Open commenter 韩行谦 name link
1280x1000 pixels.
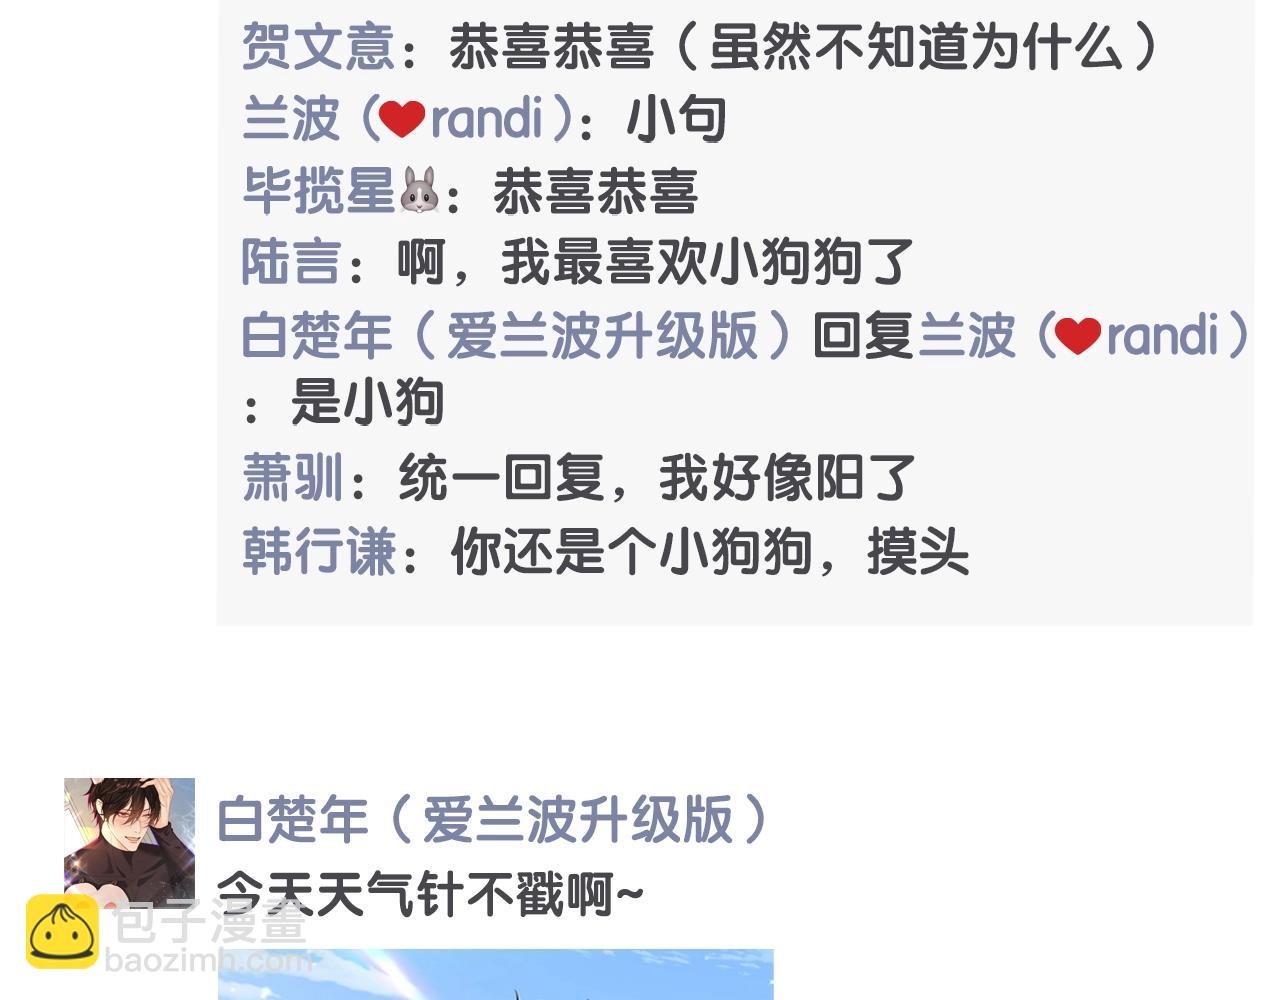click(x=319, y=551)
